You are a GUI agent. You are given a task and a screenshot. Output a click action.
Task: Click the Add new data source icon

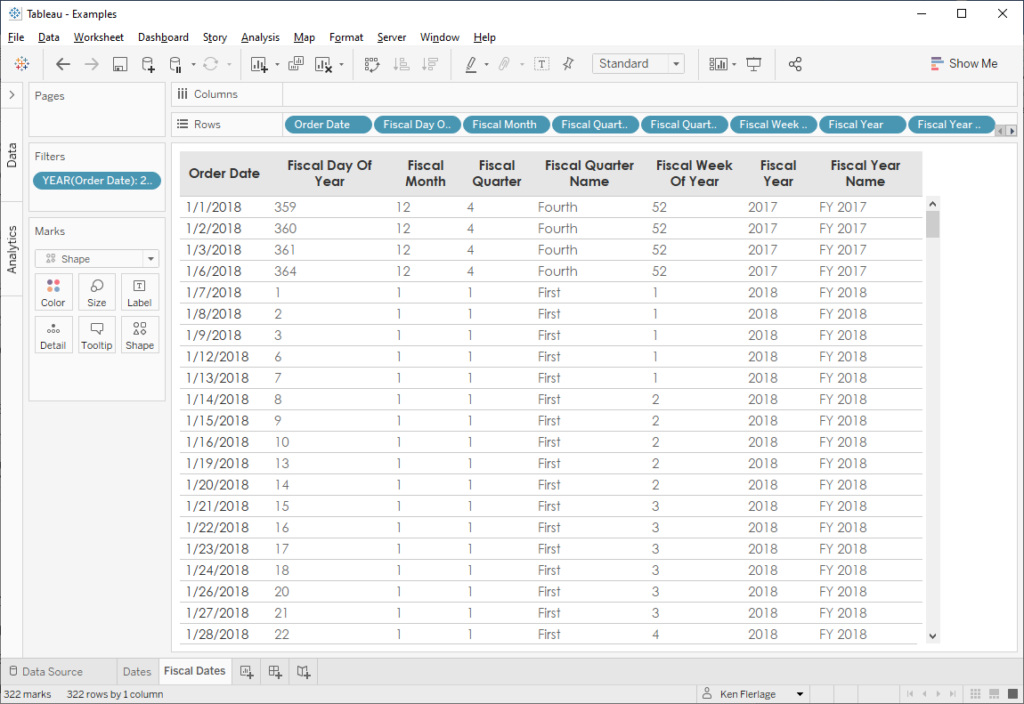click(148, 64)
